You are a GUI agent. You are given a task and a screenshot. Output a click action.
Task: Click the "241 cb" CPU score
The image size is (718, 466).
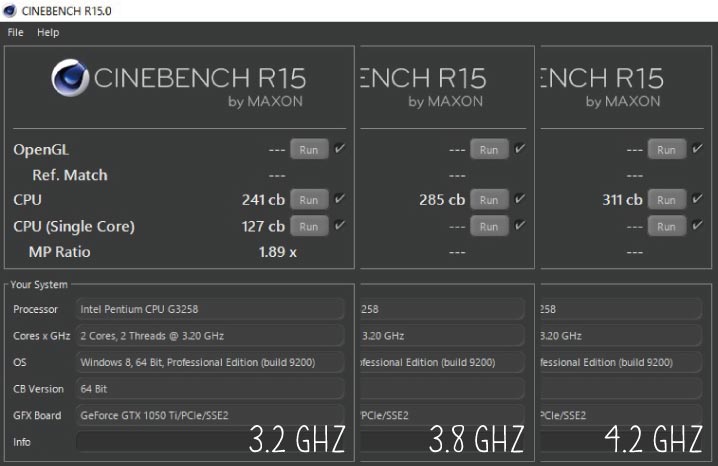click(263, 200)
